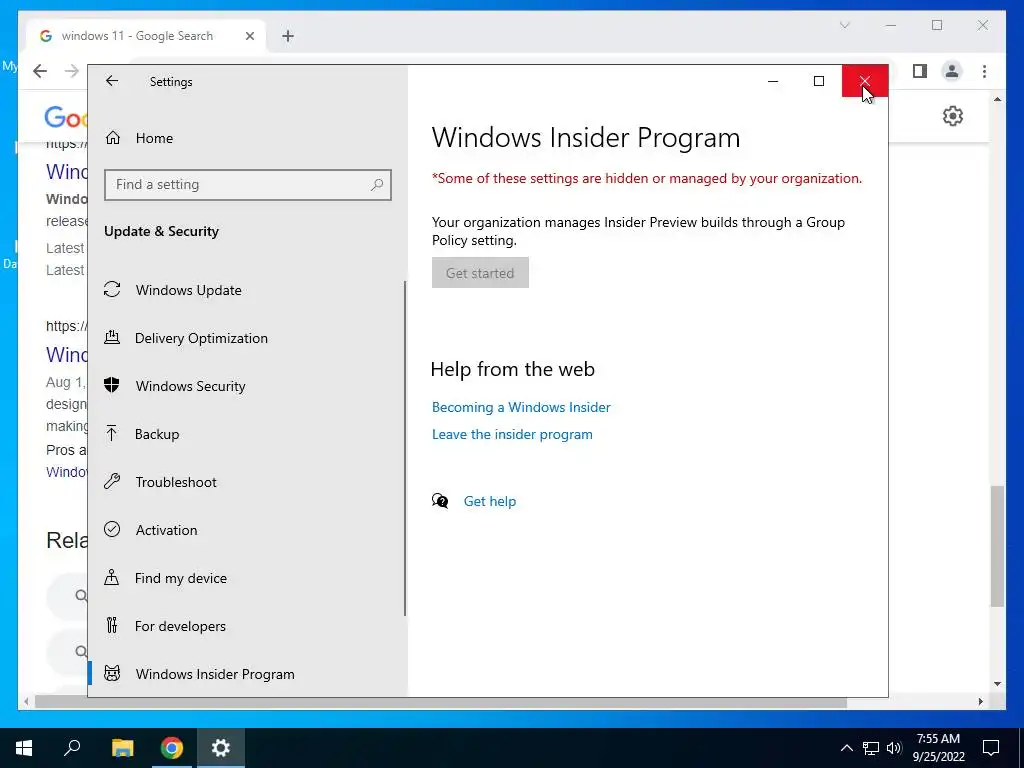Click the Activation checkmark circle icon
Screen dimensions: 1024x768
click(x=112, y=529)
